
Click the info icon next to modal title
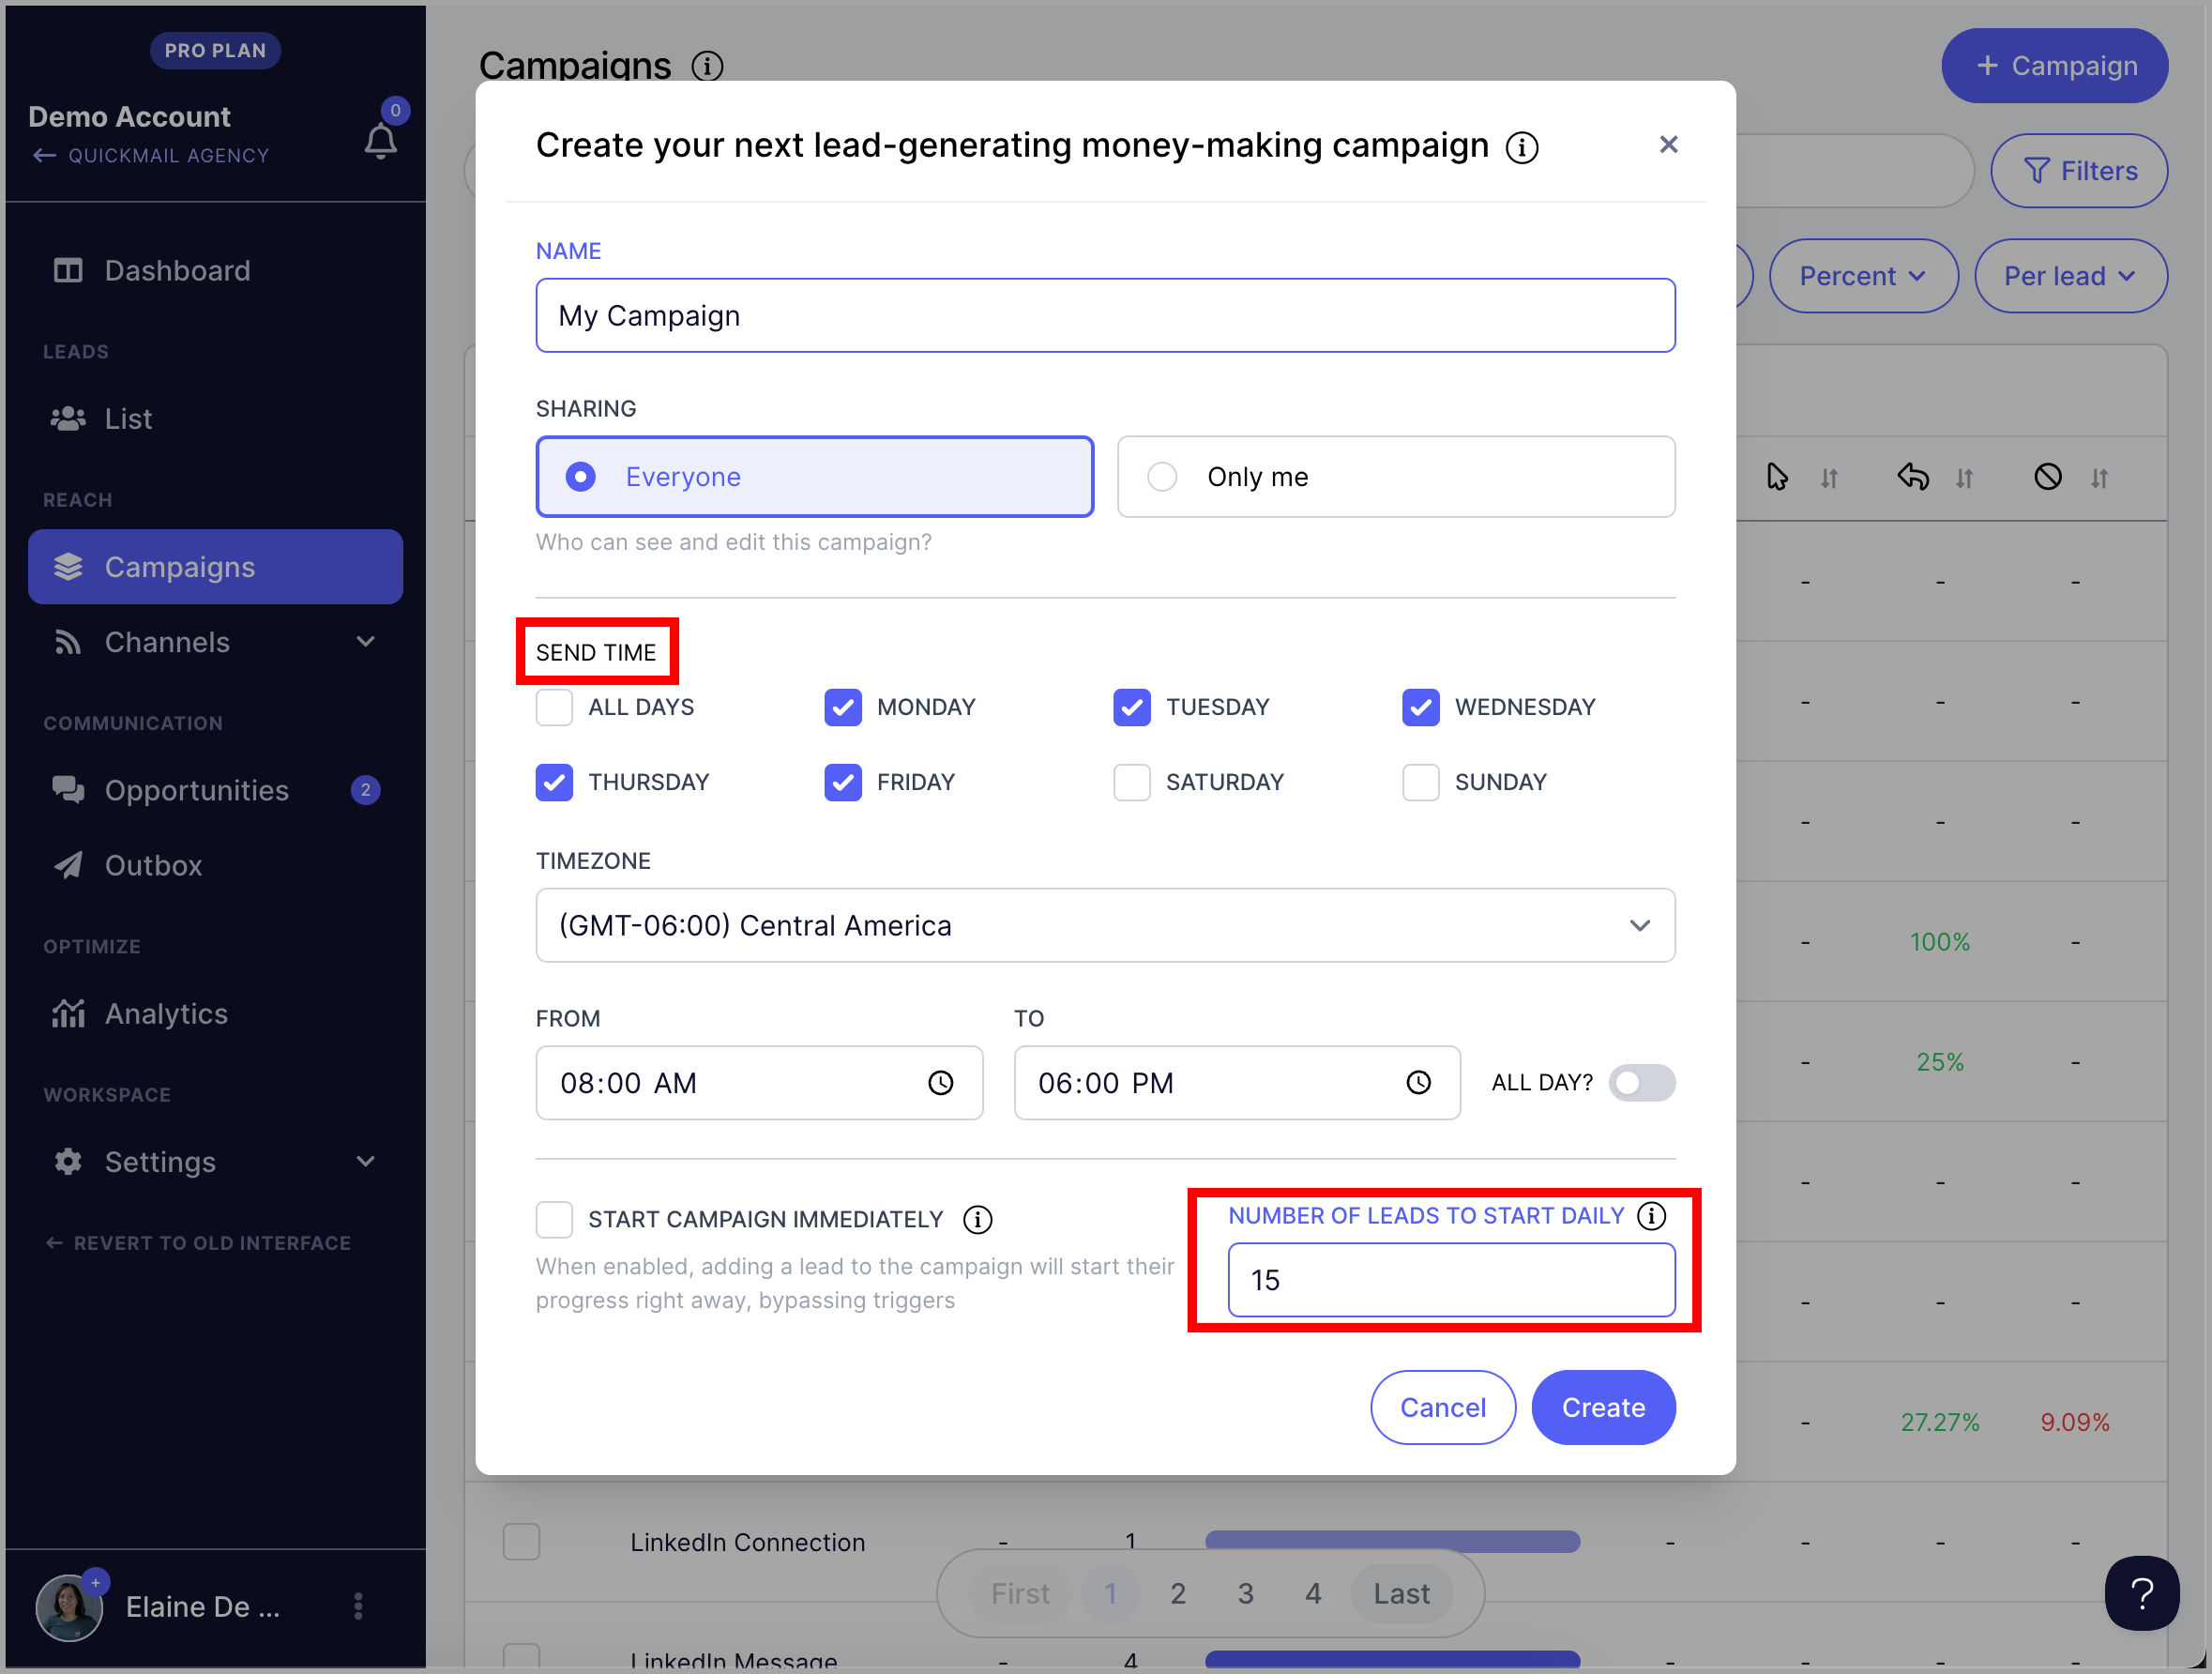(x=1522, y=147)
